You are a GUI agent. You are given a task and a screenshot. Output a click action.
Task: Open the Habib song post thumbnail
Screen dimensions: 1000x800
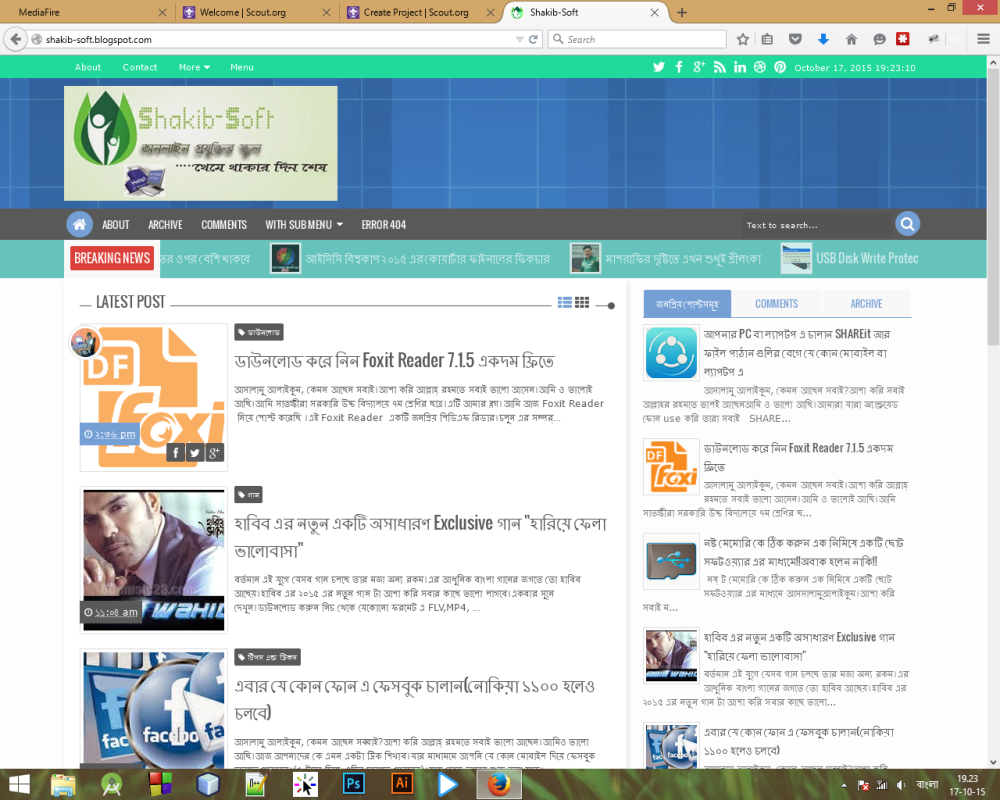(x=154, y=560)
